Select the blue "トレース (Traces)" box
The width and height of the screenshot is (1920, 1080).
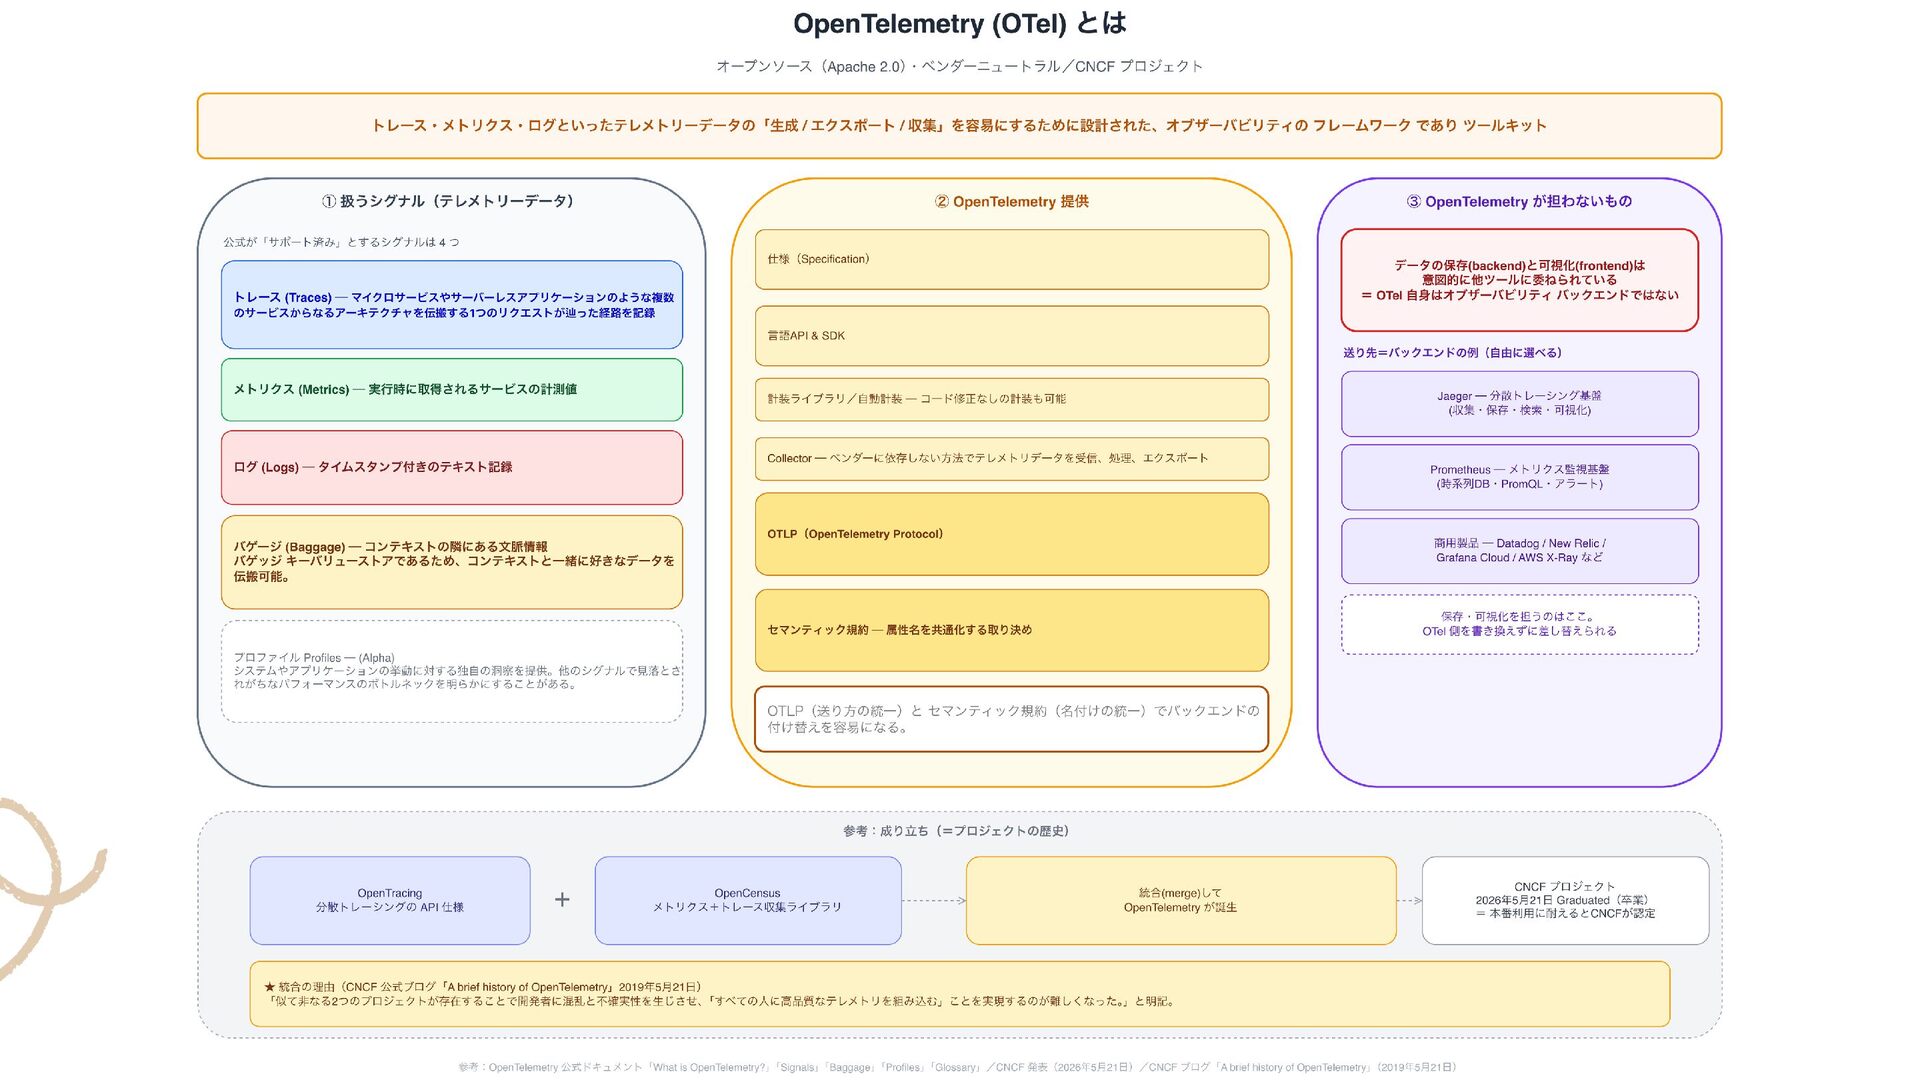[452, 305]
